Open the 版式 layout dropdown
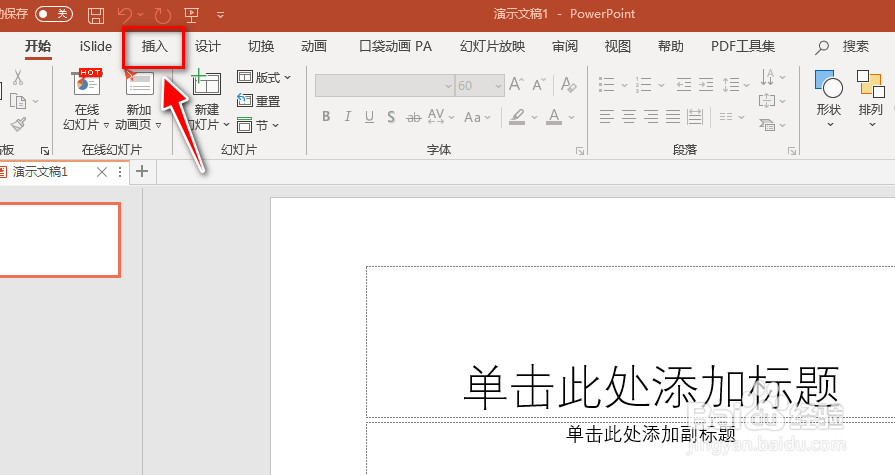 coord(264,77)
